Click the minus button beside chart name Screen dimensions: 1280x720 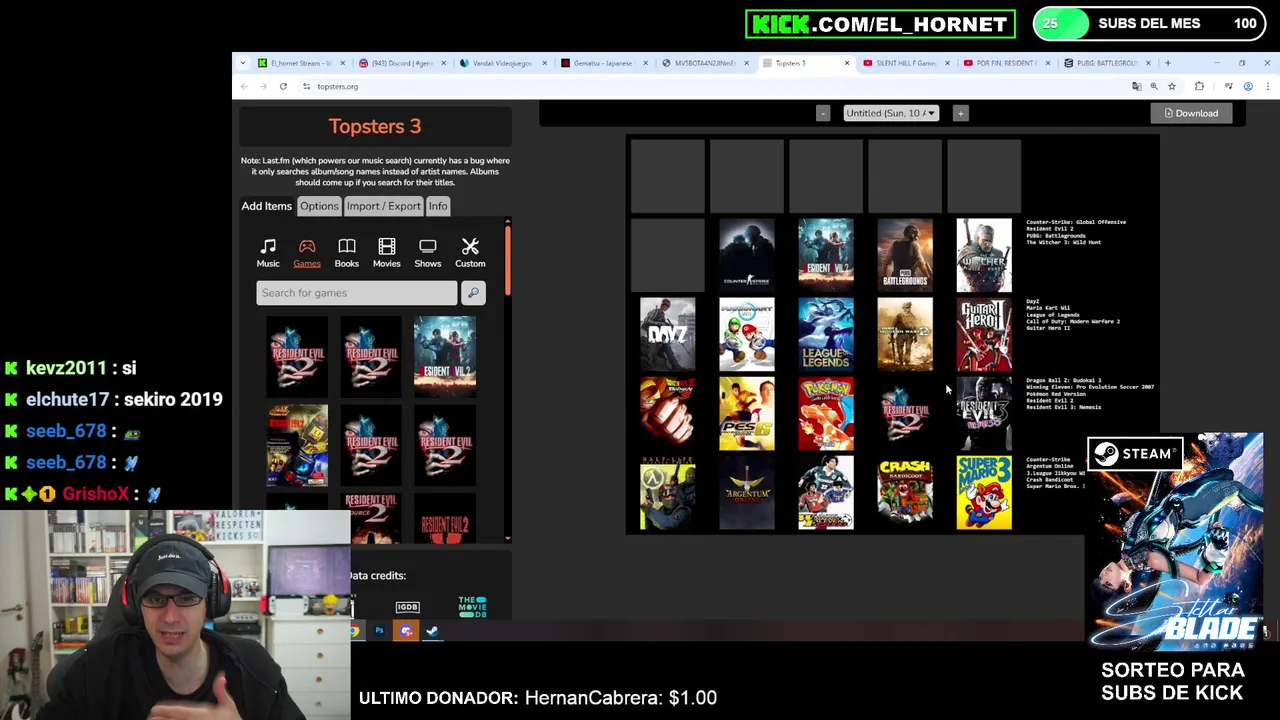coord(823,113)
